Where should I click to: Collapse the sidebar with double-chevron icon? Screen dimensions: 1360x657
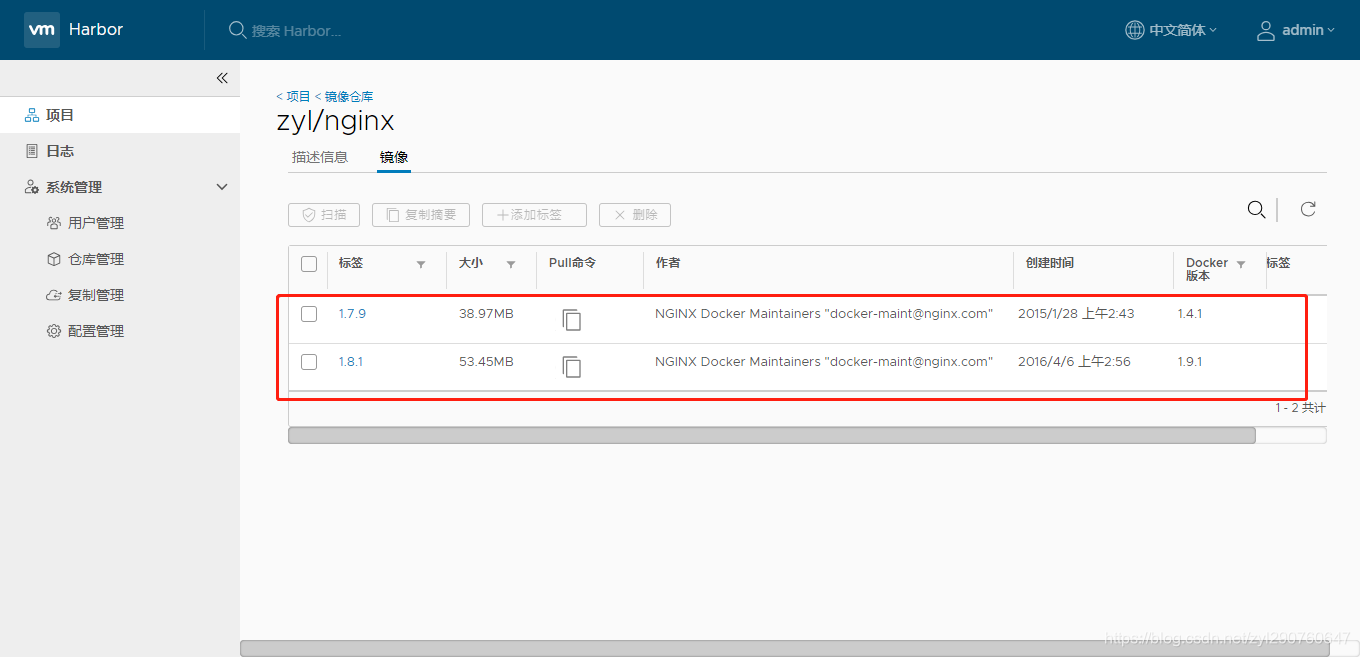click(x=222, y=78)
